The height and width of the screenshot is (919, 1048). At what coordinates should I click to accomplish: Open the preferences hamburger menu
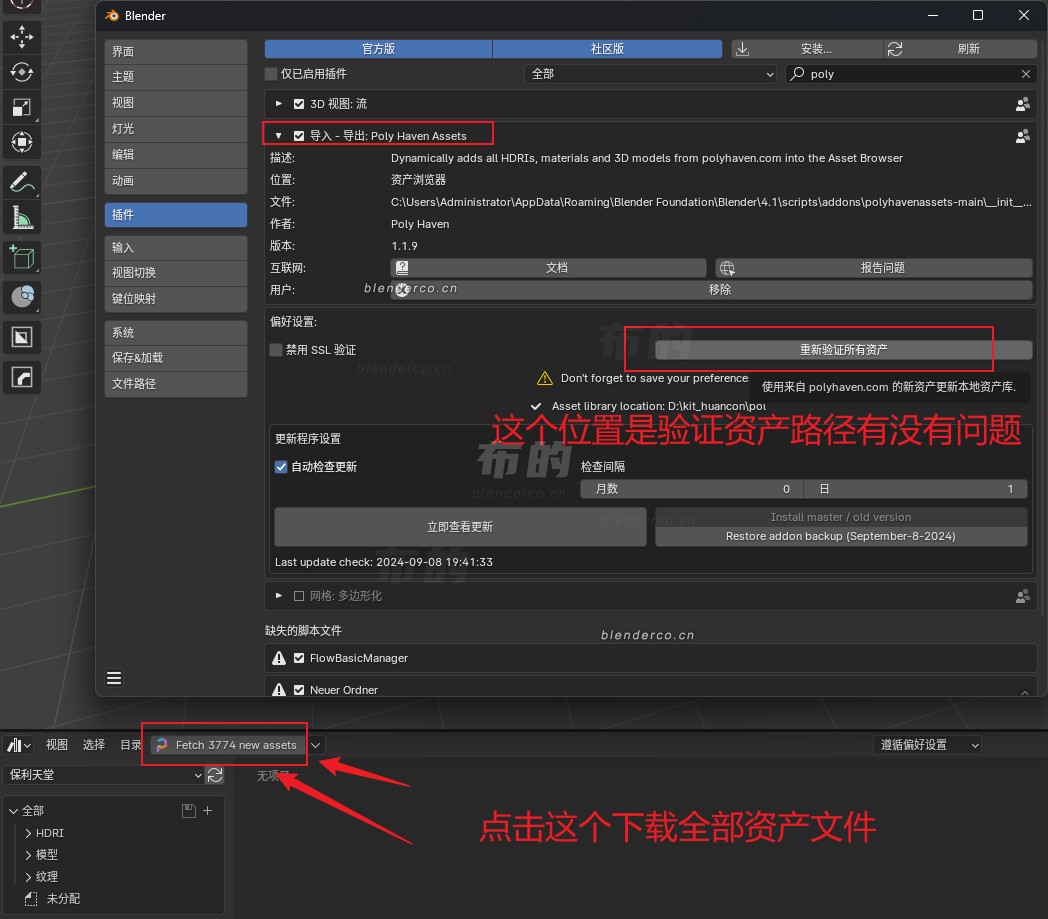114,678
